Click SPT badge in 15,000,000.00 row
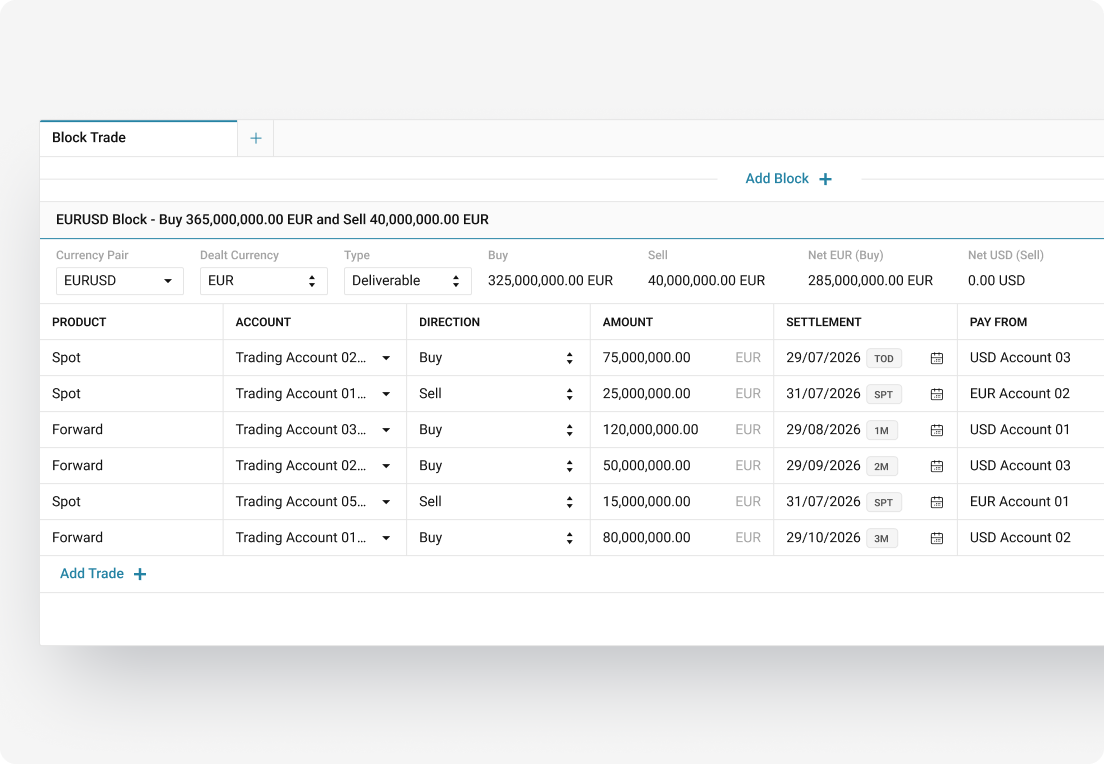The height and width of the screenshot is (764, 1104). point(884,502)
